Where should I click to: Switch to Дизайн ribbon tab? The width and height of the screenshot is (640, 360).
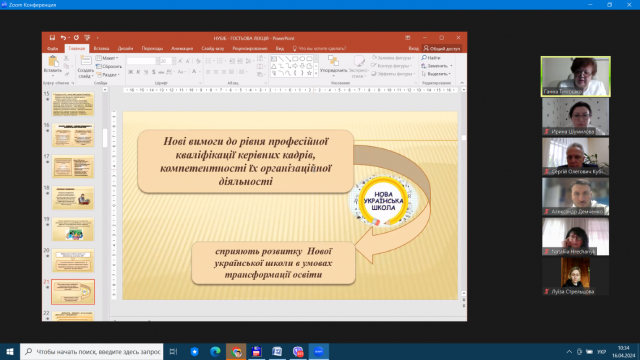click(125, 49)
